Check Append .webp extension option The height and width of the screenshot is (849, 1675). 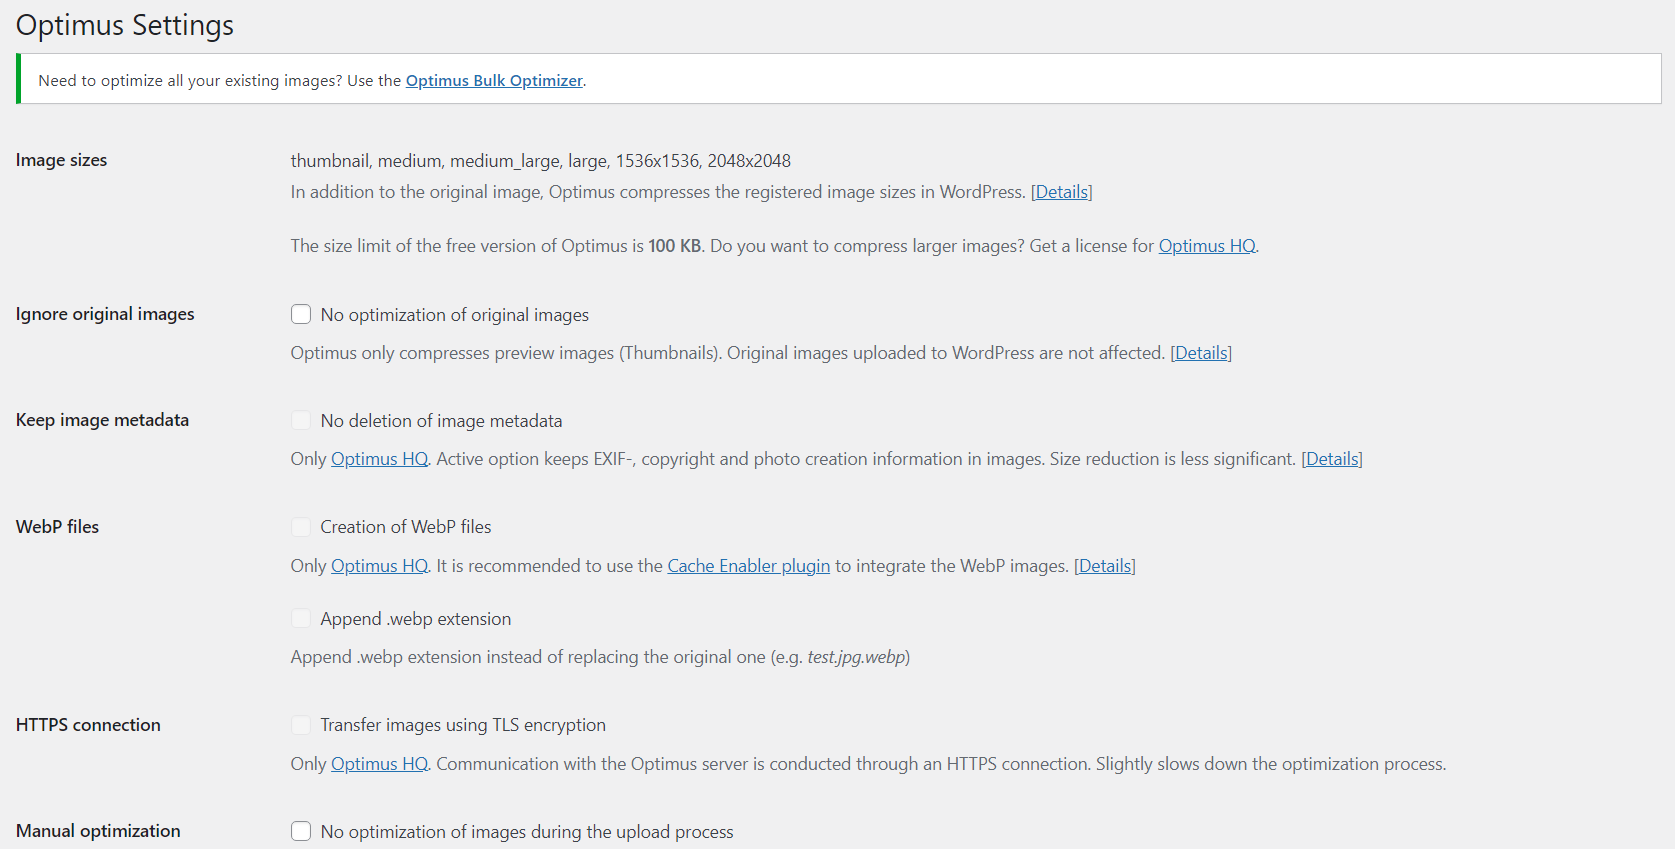(x=301, y=618)
